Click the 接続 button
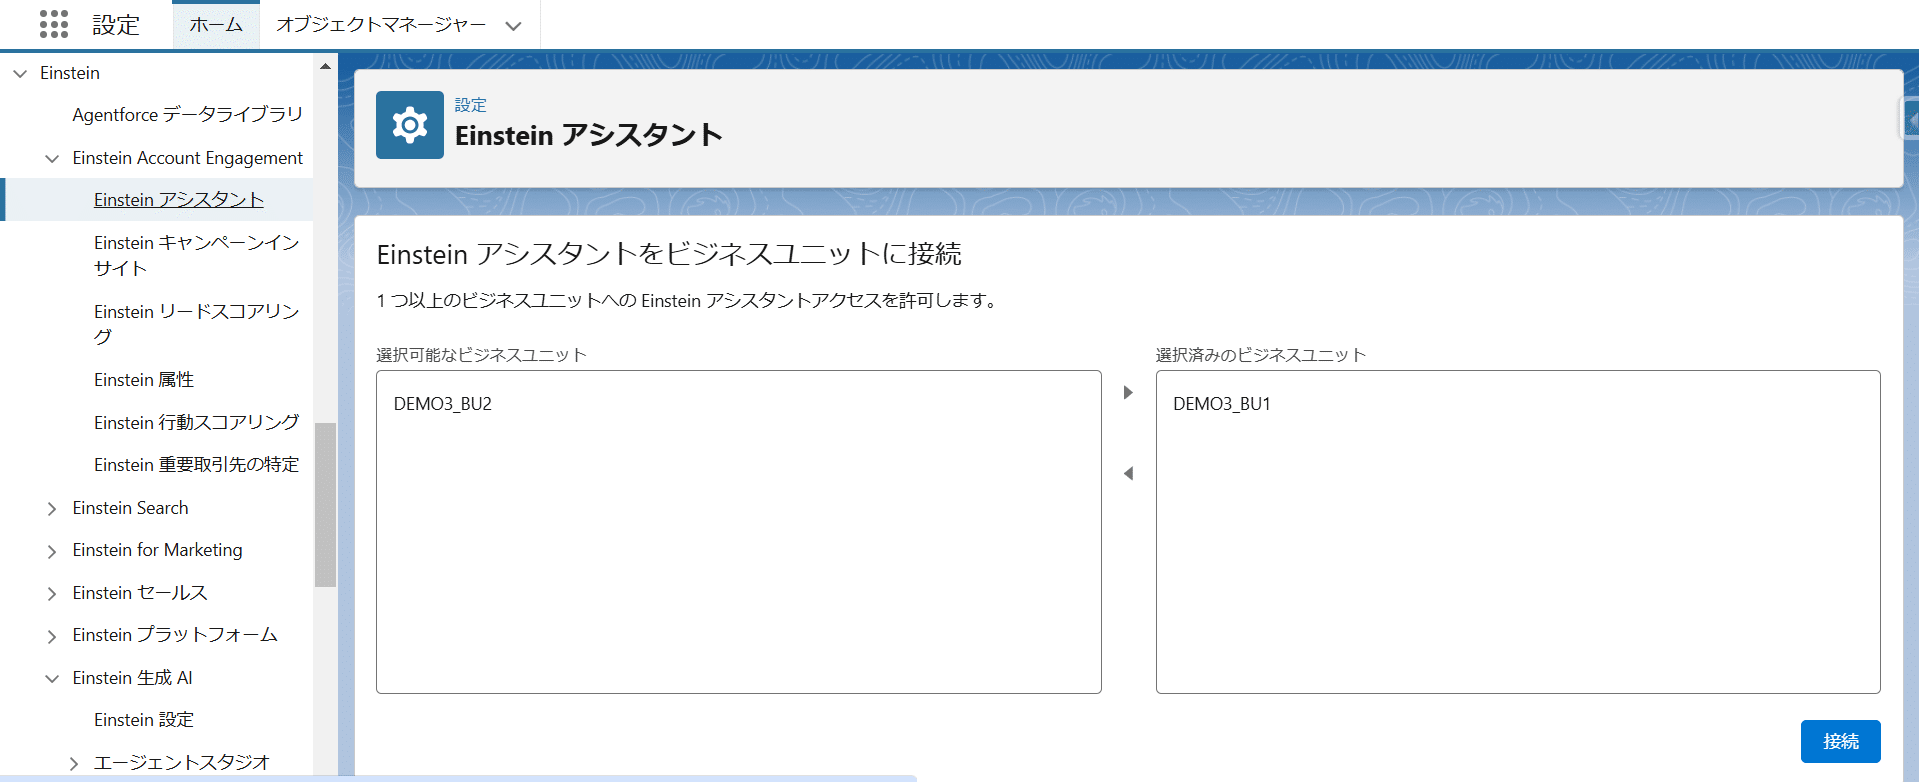 pyautogui.click(x=1840, y=741)
